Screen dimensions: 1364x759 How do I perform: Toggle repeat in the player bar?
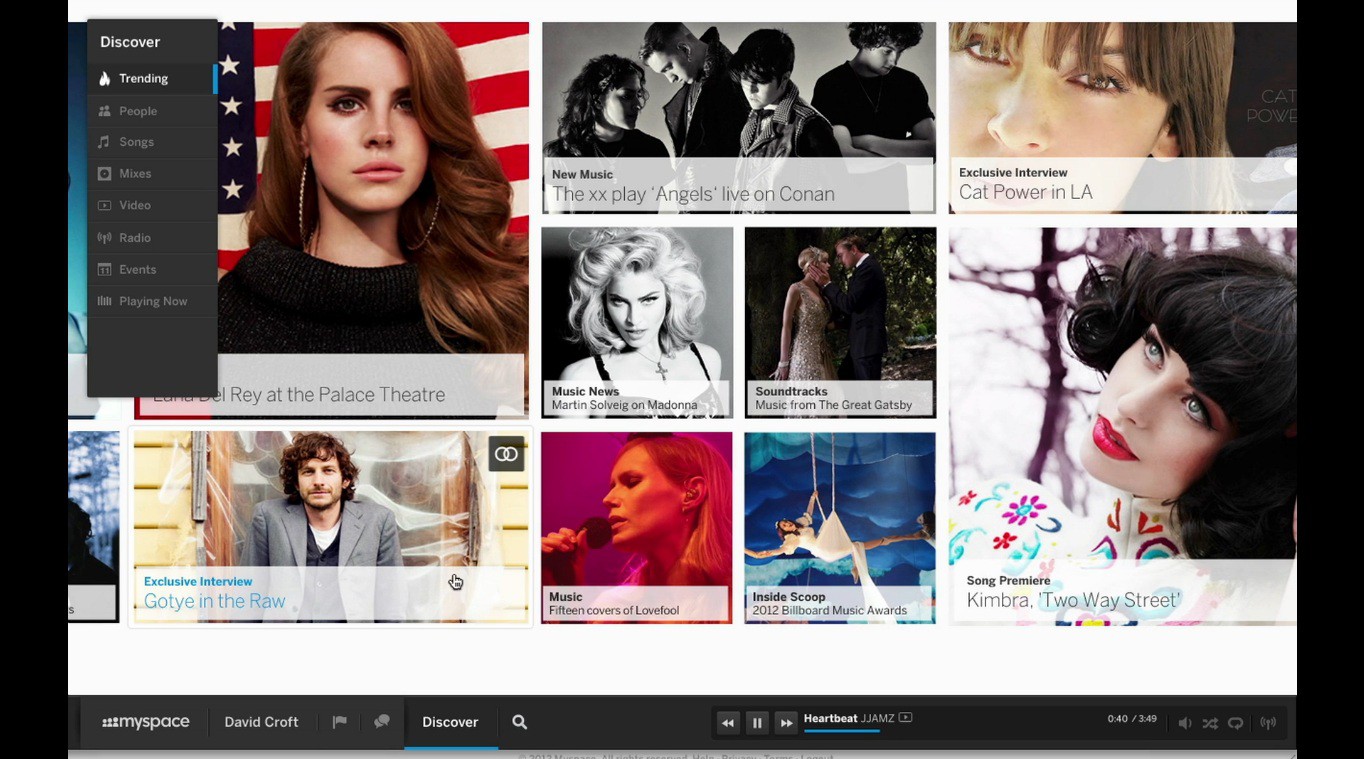[1236, 723]
